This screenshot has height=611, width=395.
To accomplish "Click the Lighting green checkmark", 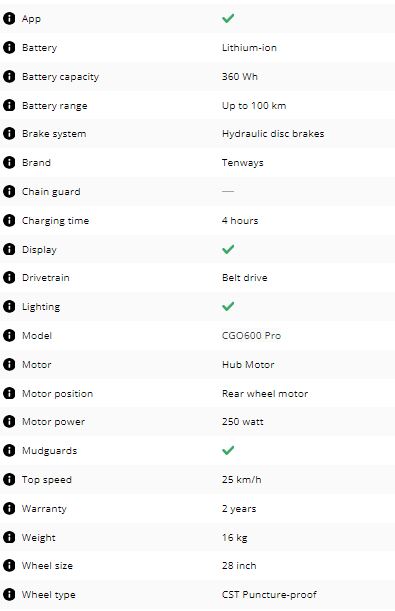I will 228,306.
